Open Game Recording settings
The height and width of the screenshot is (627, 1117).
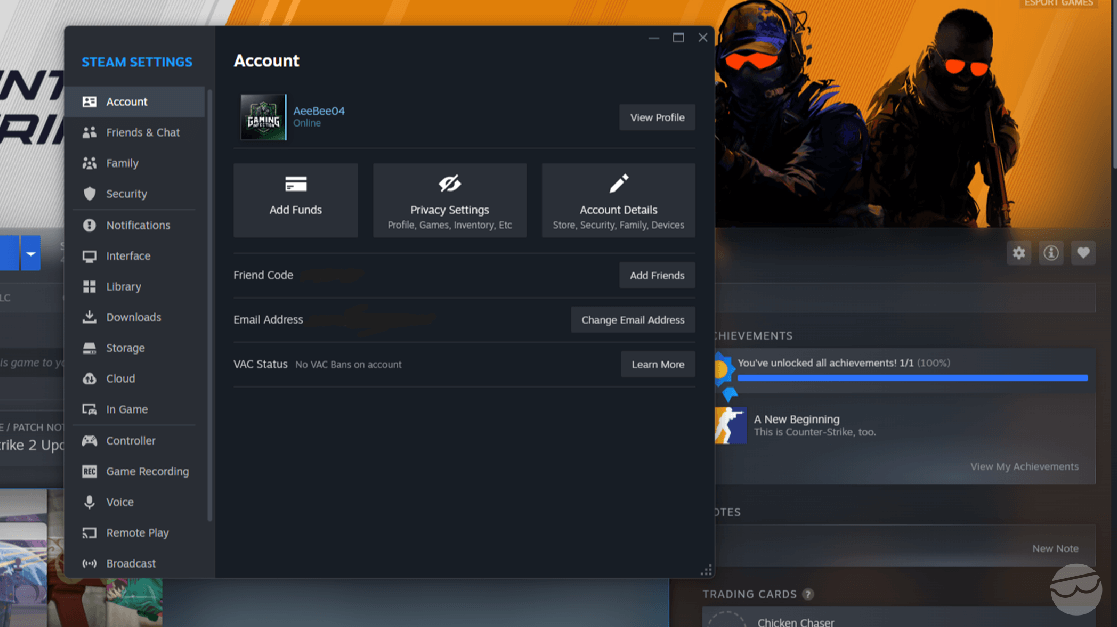(135, 472)
